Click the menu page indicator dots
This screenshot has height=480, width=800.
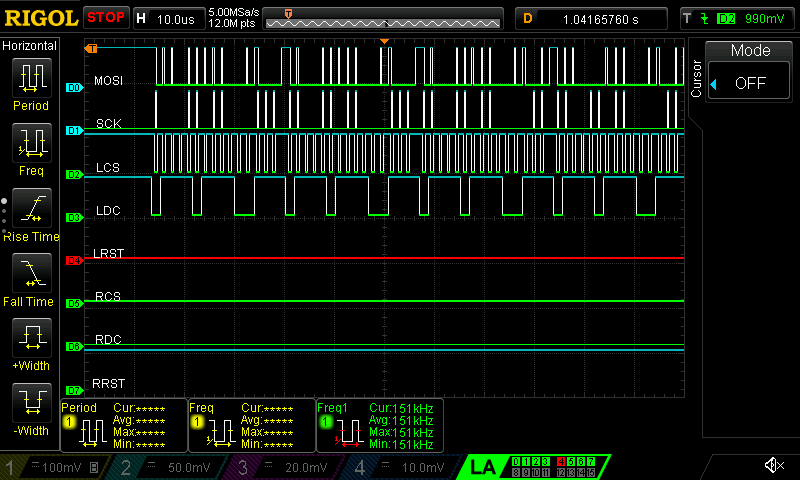[x=4, y=217]
